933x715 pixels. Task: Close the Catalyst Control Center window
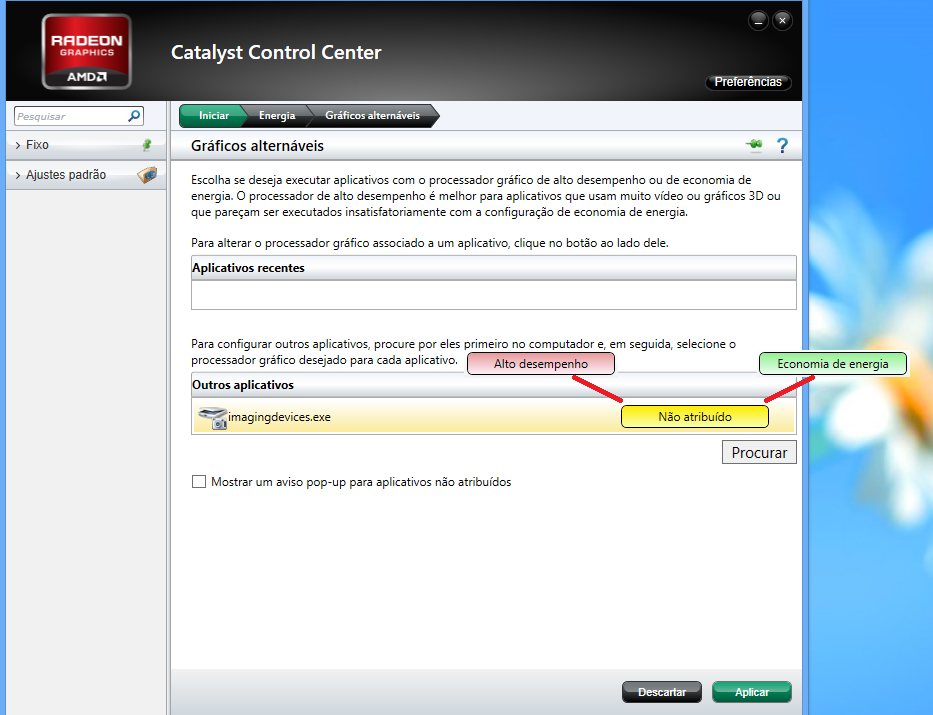pyautogui.click(x=782, y=19)
